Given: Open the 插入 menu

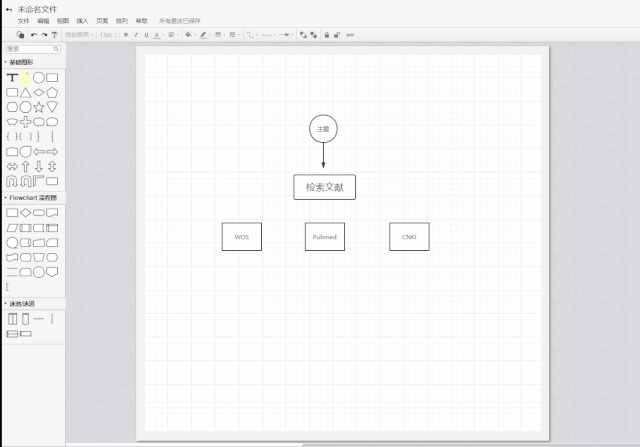Looking at the screenshot, I should pyautogui.click(x=82, y=20).
